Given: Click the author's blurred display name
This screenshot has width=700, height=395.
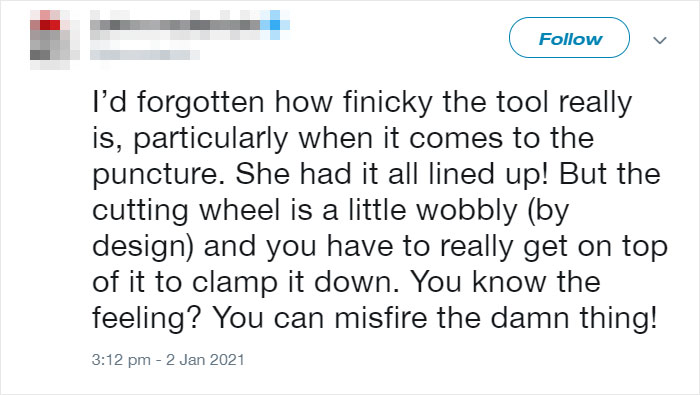Looking at the screenshot, I should click(175, 25).
